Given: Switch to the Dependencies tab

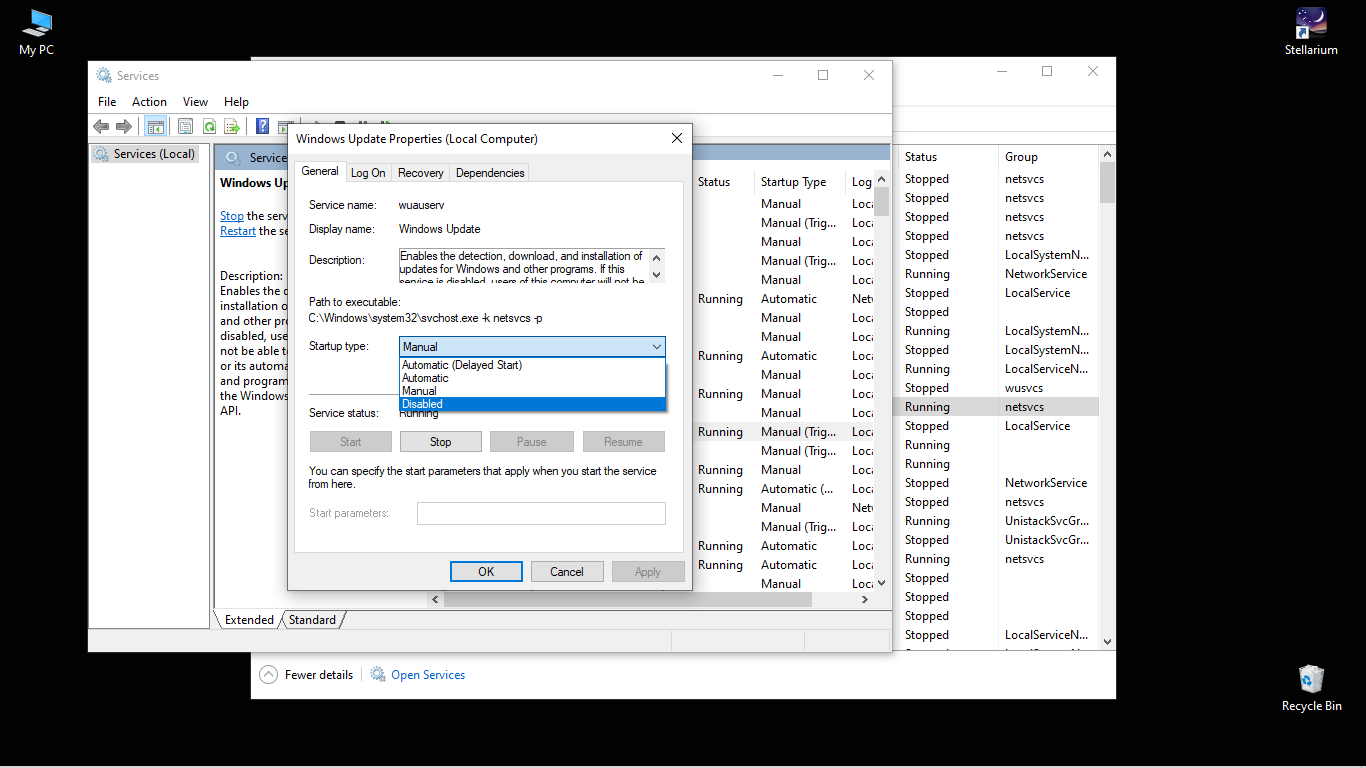Looking at the screenshot, I should (x=490, y=173).
